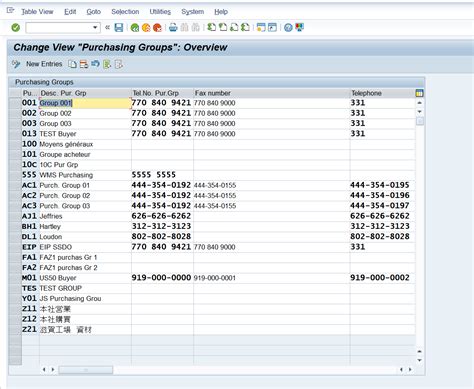Viewport: 474px width, 389px height.
Task: Click the Next Page icon
Action: tap(234, 27)
